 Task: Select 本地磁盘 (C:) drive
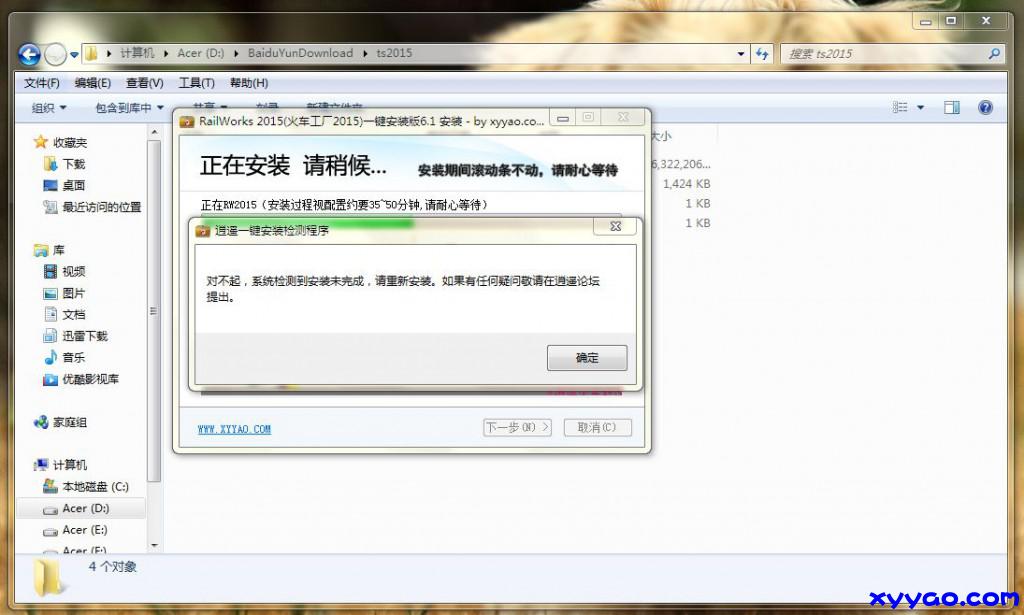(x=95, y=487)
